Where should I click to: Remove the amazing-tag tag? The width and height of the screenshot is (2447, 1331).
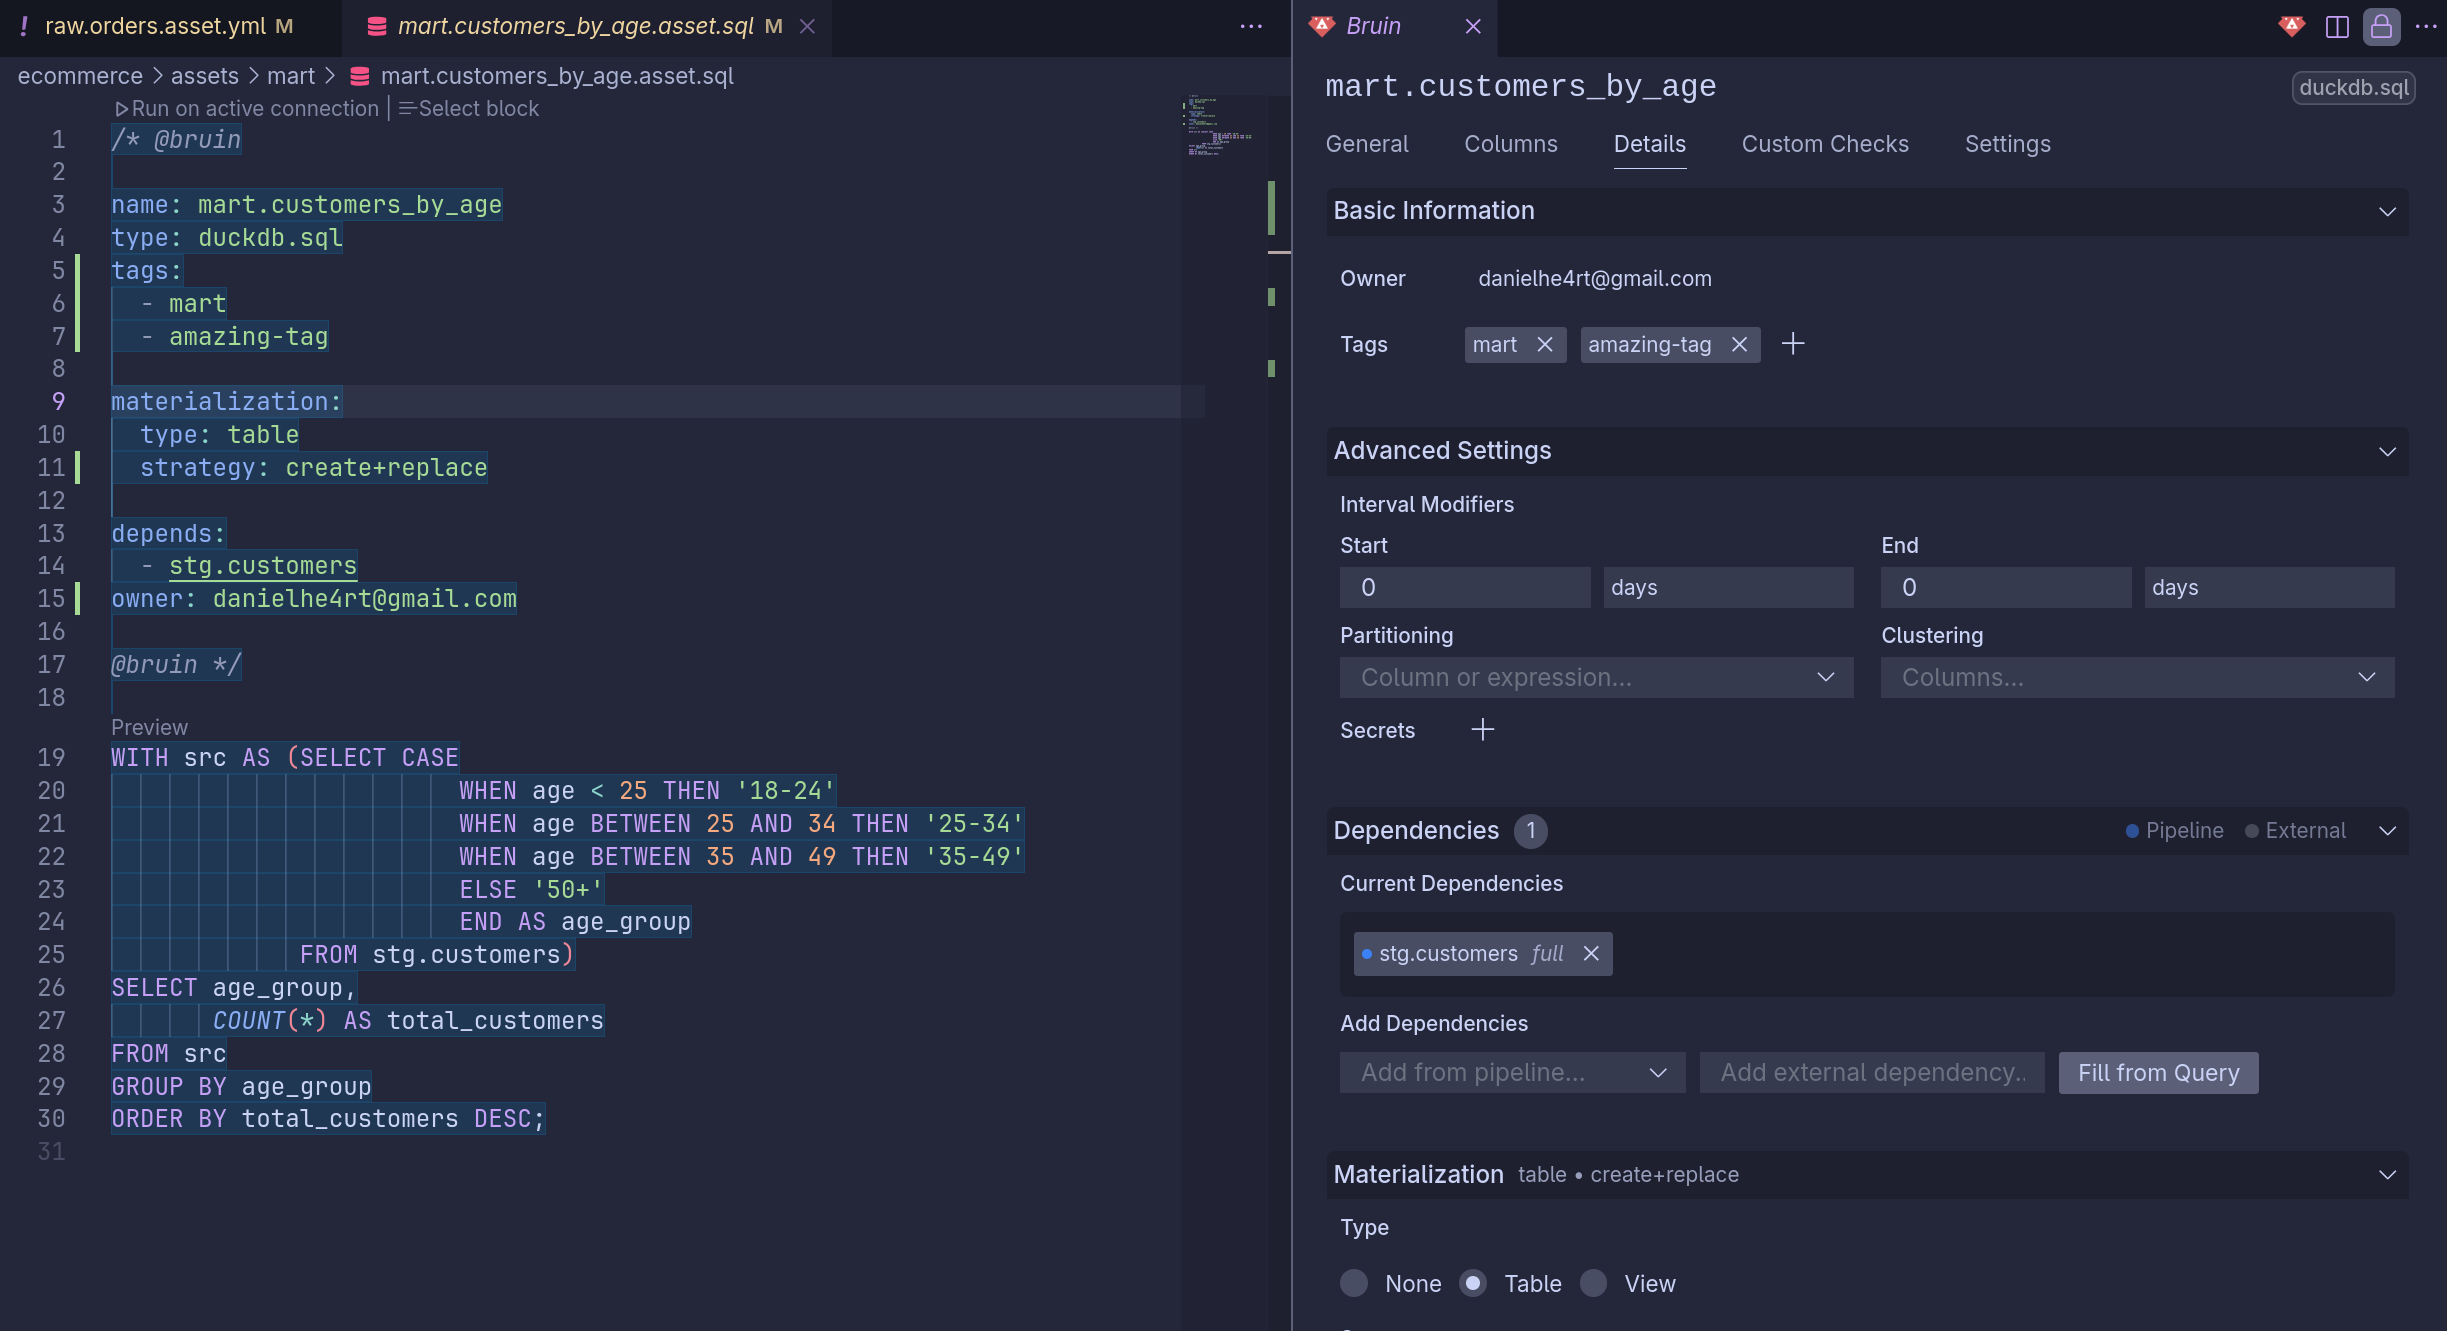[1740, 345]
